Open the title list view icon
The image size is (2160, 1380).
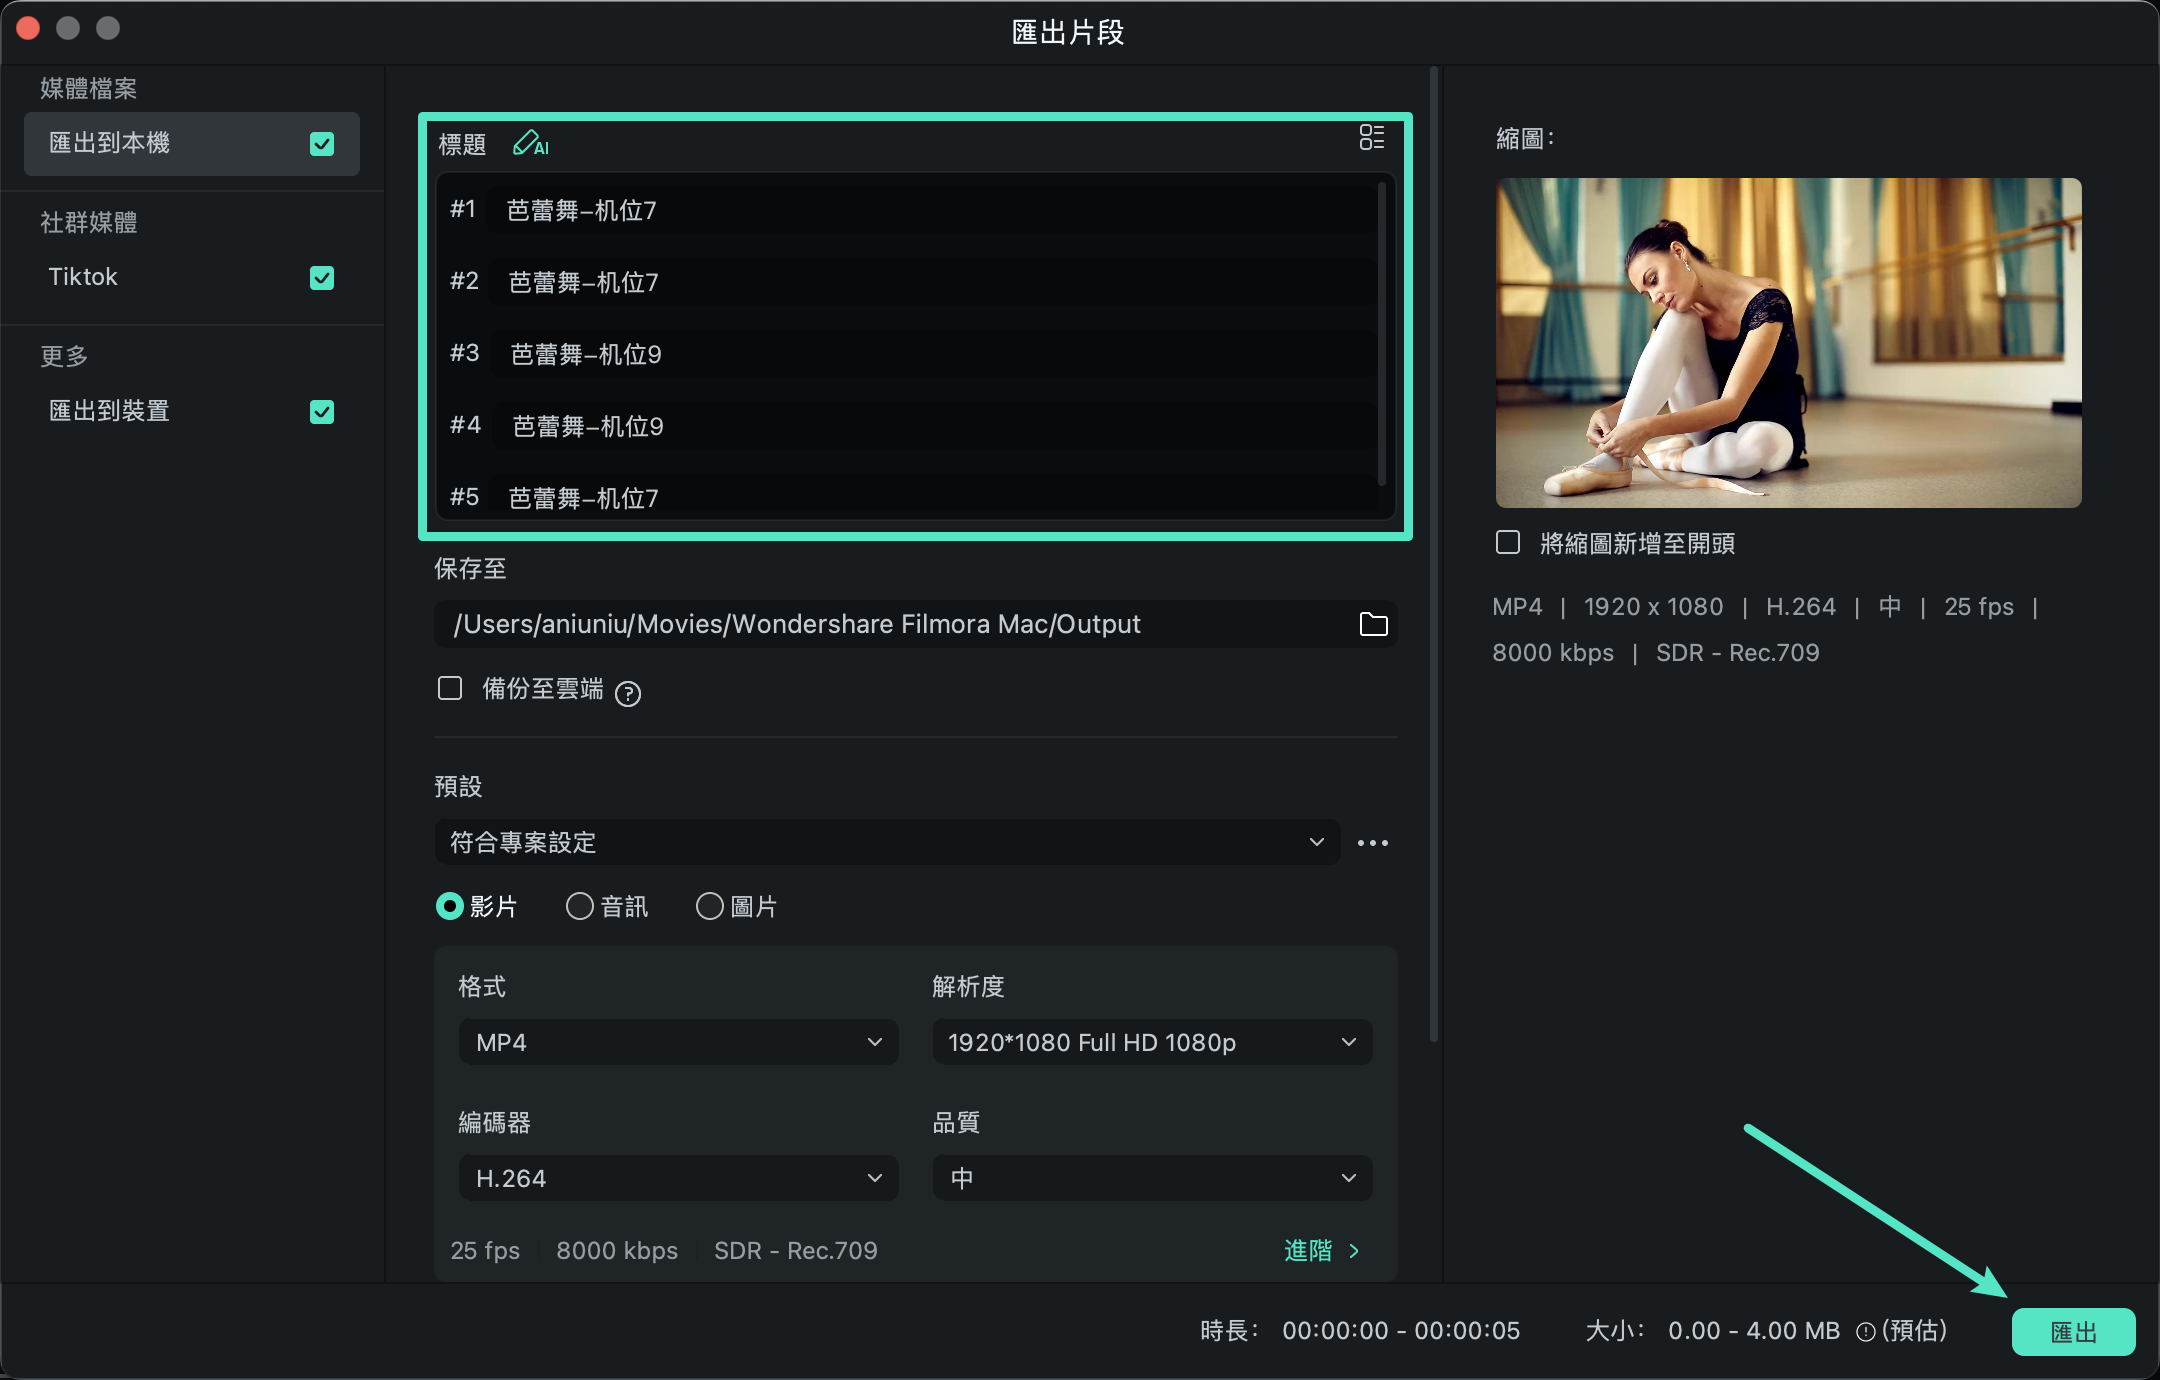1372,138
